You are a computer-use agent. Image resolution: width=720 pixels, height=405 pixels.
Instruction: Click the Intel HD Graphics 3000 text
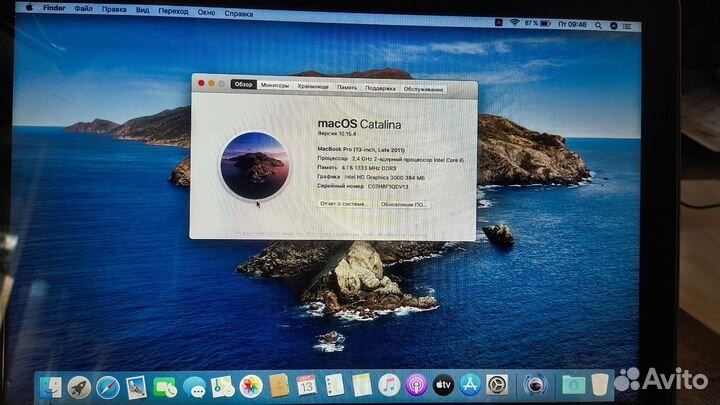point(384,177)
